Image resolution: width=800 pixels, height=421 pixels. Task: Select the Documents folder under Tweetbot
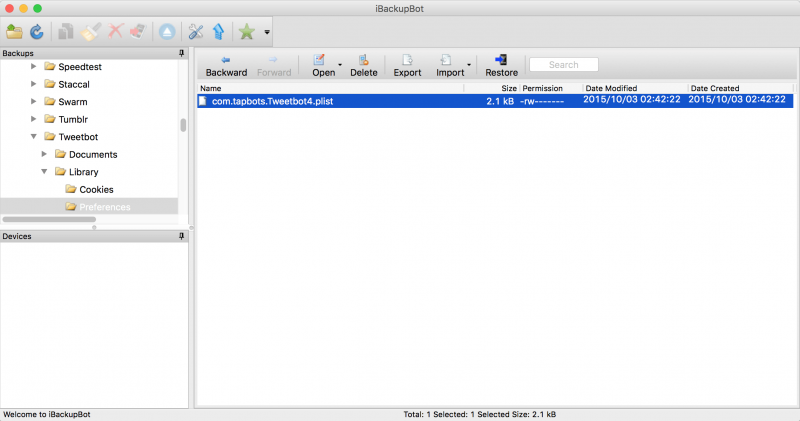pyautogui.click(x=93, y=154)
